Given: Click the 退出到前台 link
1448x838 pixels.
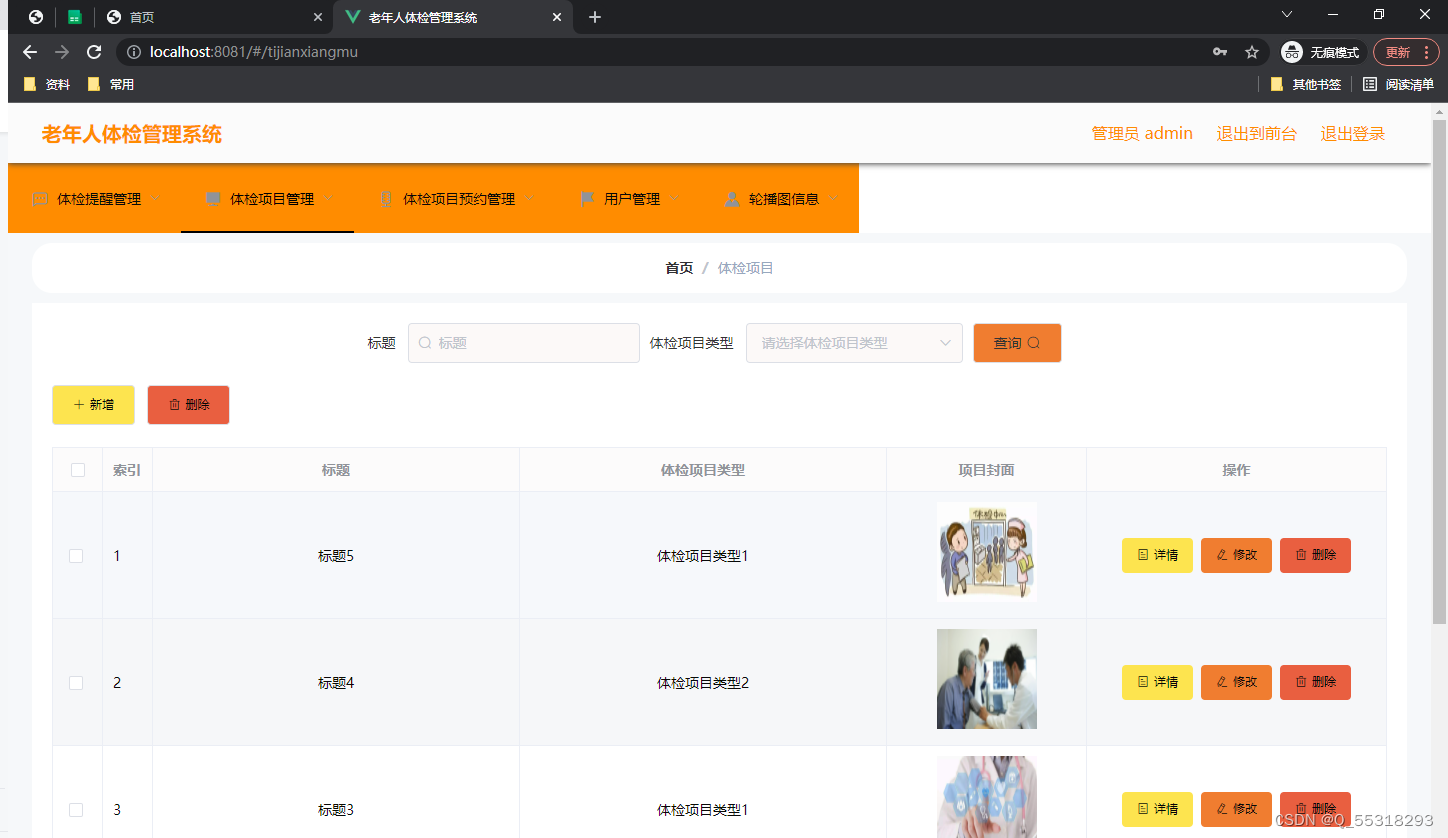Looking at the screenshot, I should tap(1256, 134).
